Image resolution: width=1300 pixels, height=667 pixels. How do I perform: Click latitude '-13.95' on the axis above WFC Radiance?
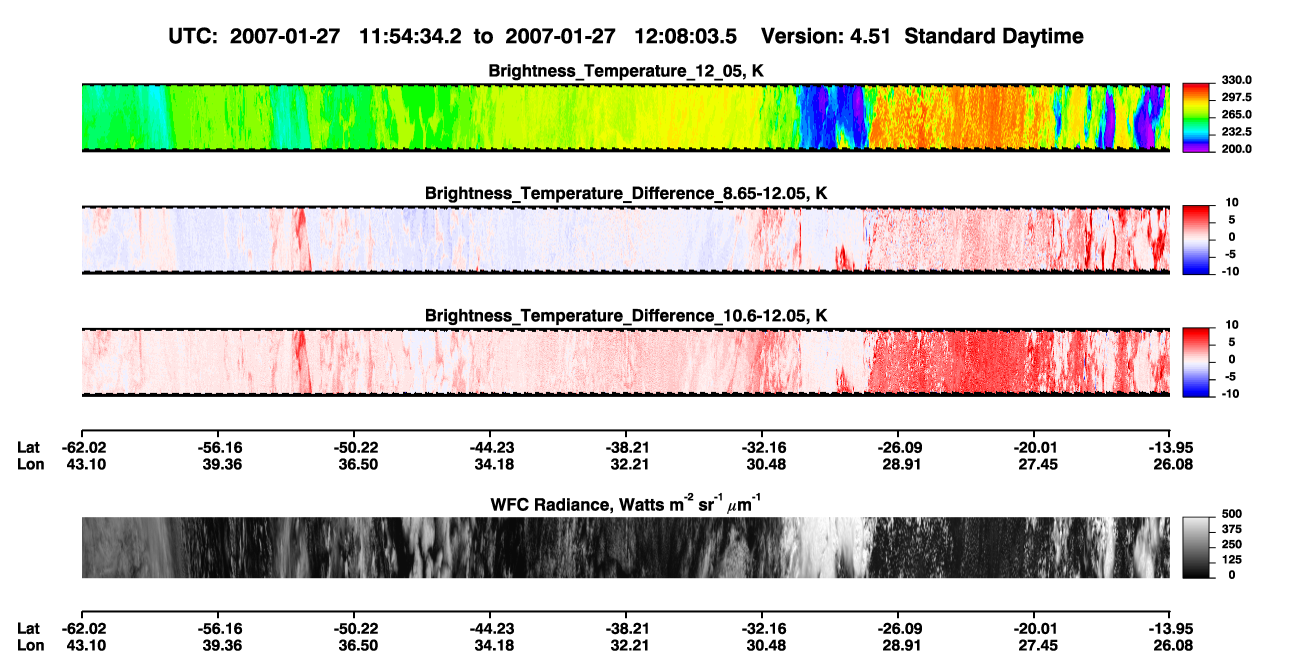click(x=1170, y=447)
